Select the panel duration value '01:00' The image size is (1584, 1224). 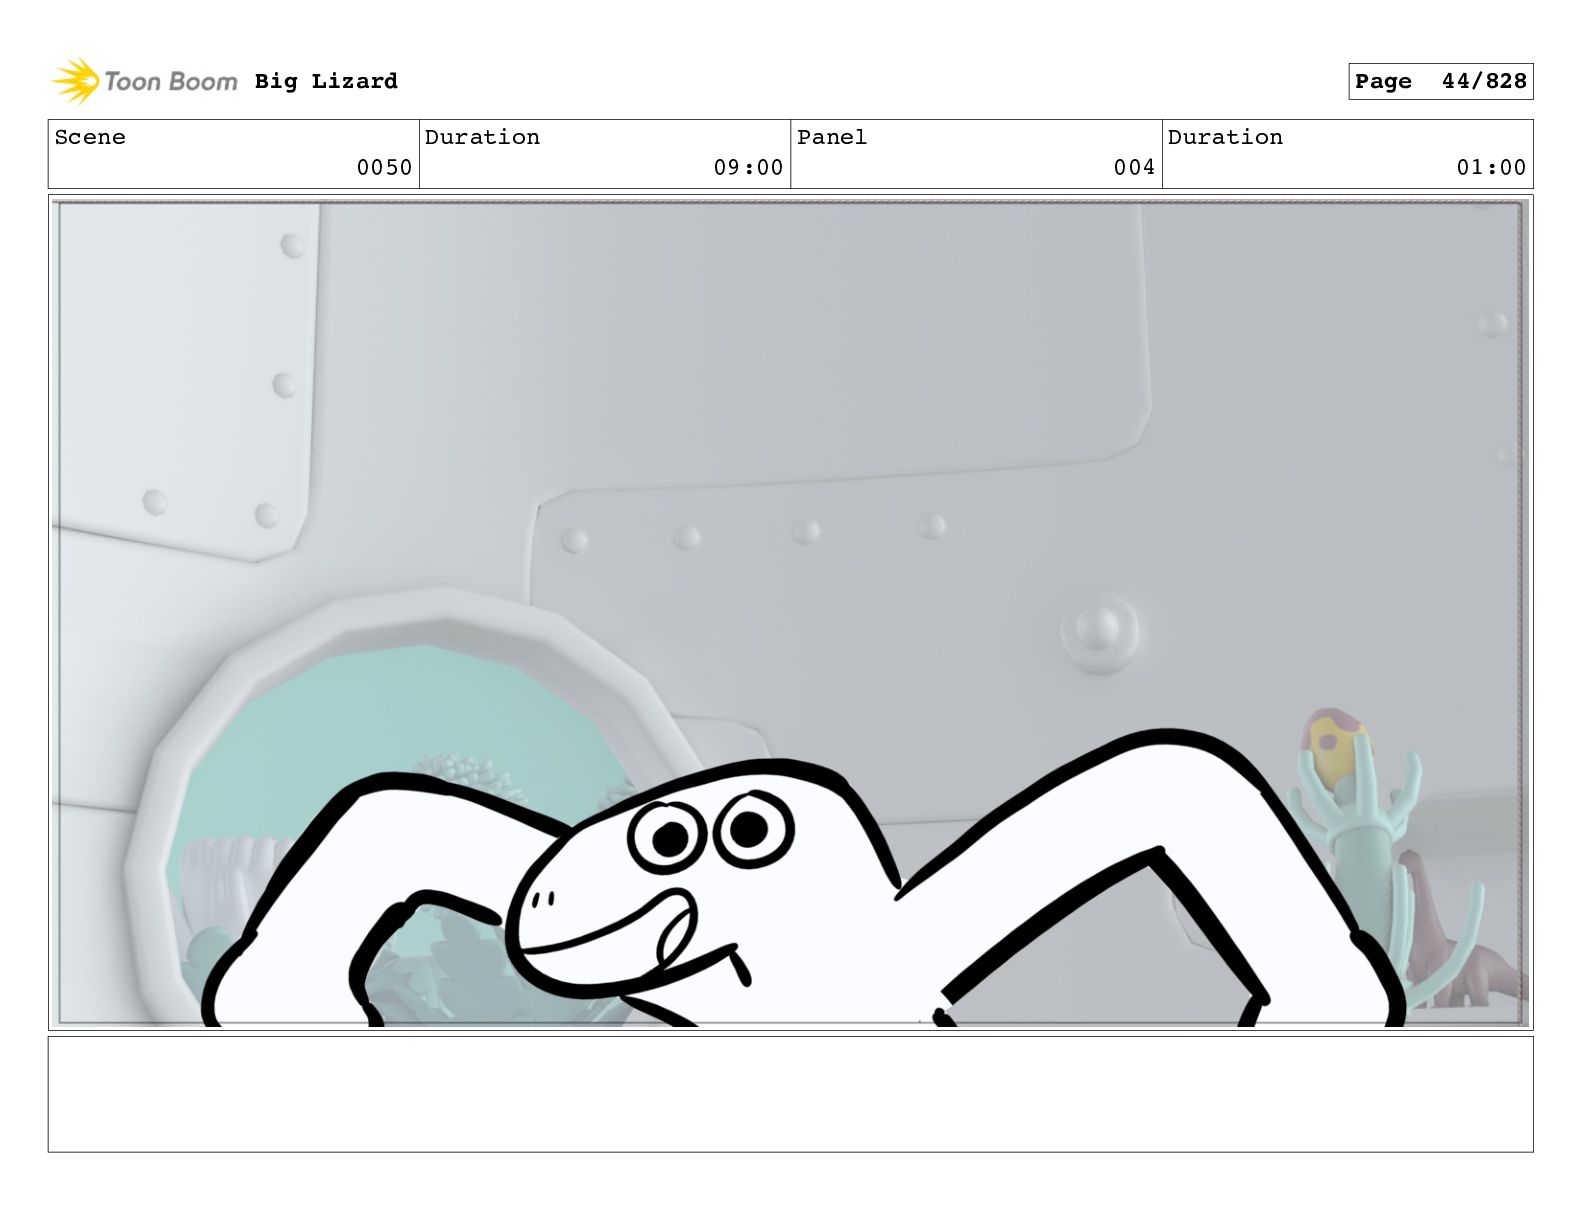pyautogui.click(x=1491, y=167)
